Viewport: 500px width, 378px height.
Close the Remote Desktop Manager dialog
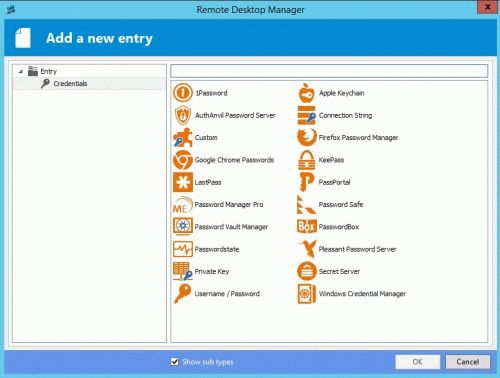488,7
